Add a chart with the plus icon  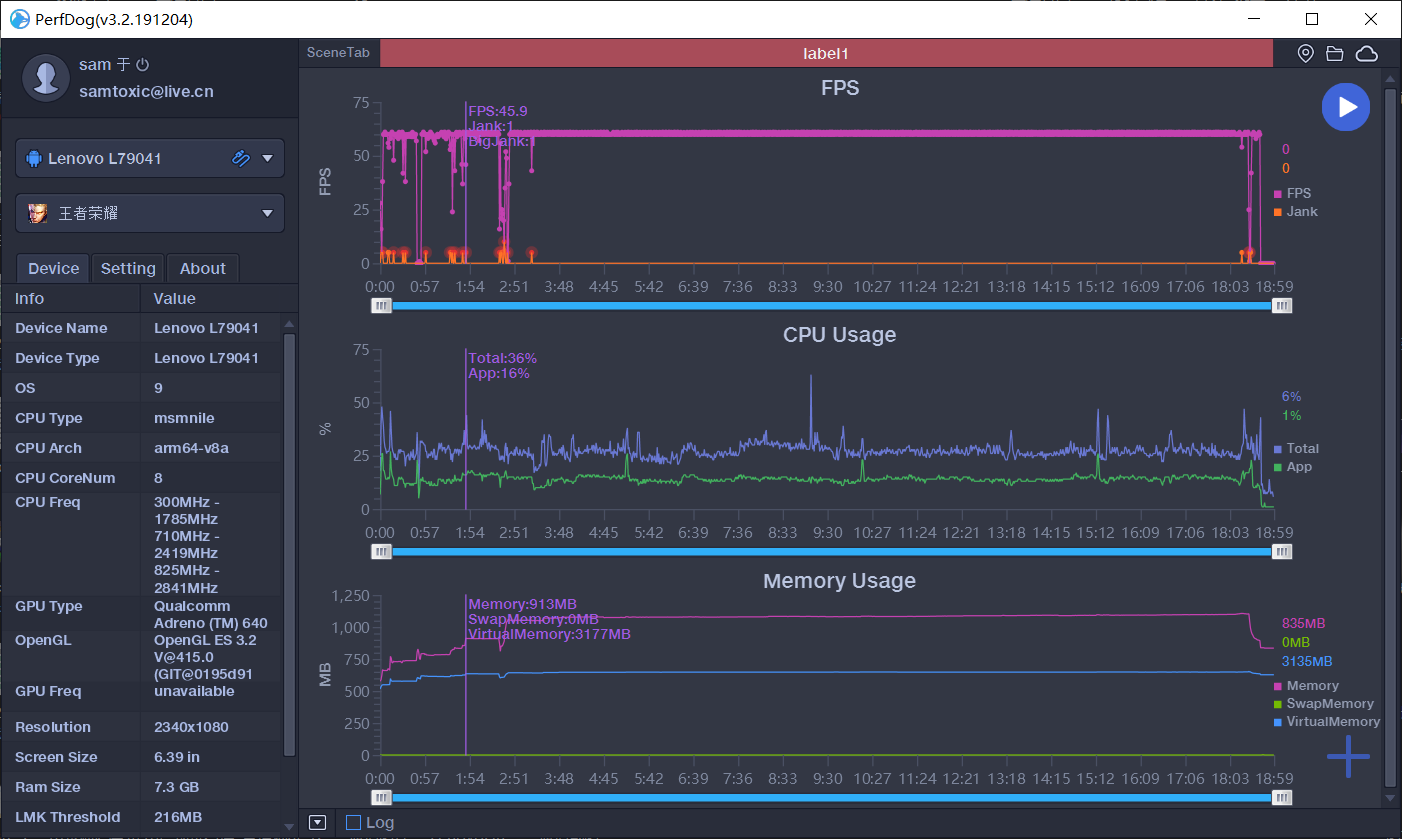[1348, 756]
